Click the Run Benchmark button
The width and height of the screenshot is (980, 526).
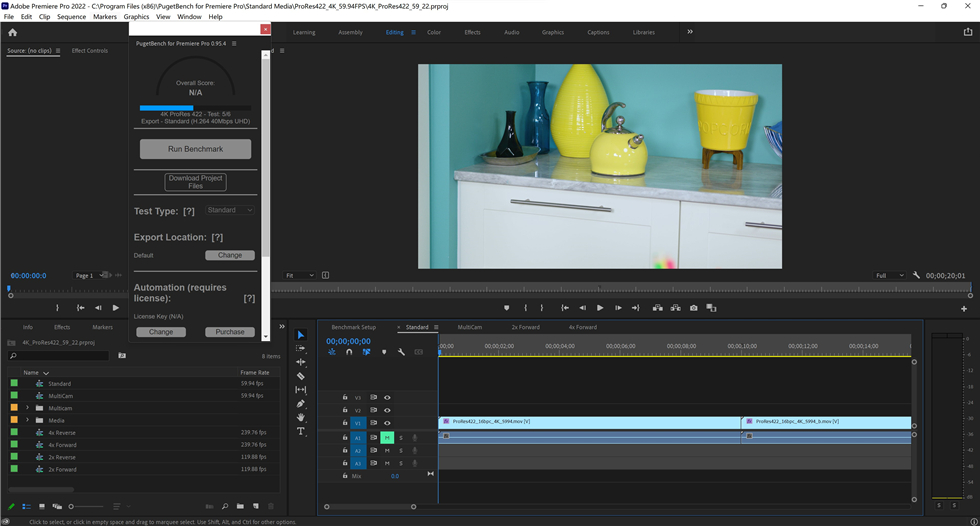point(195,149)
